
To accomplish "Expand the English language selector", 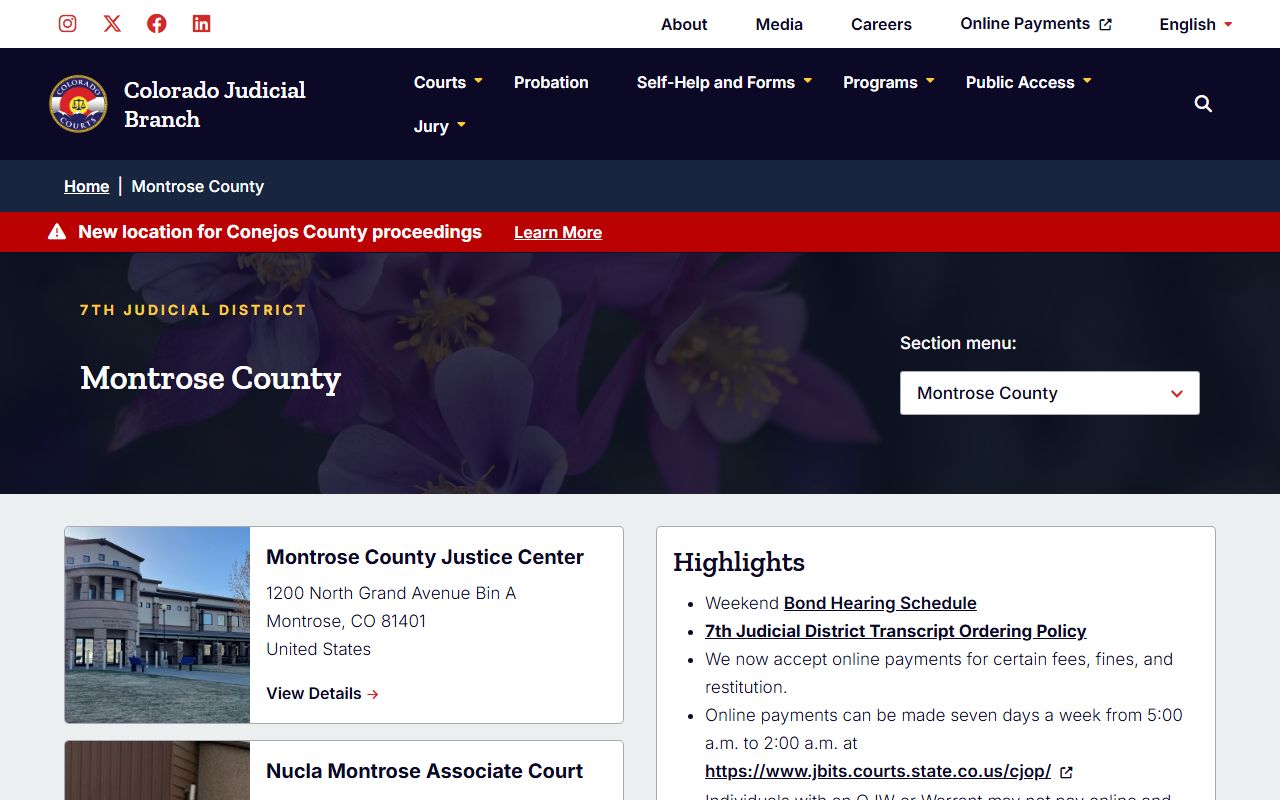I will point(1195,24).
